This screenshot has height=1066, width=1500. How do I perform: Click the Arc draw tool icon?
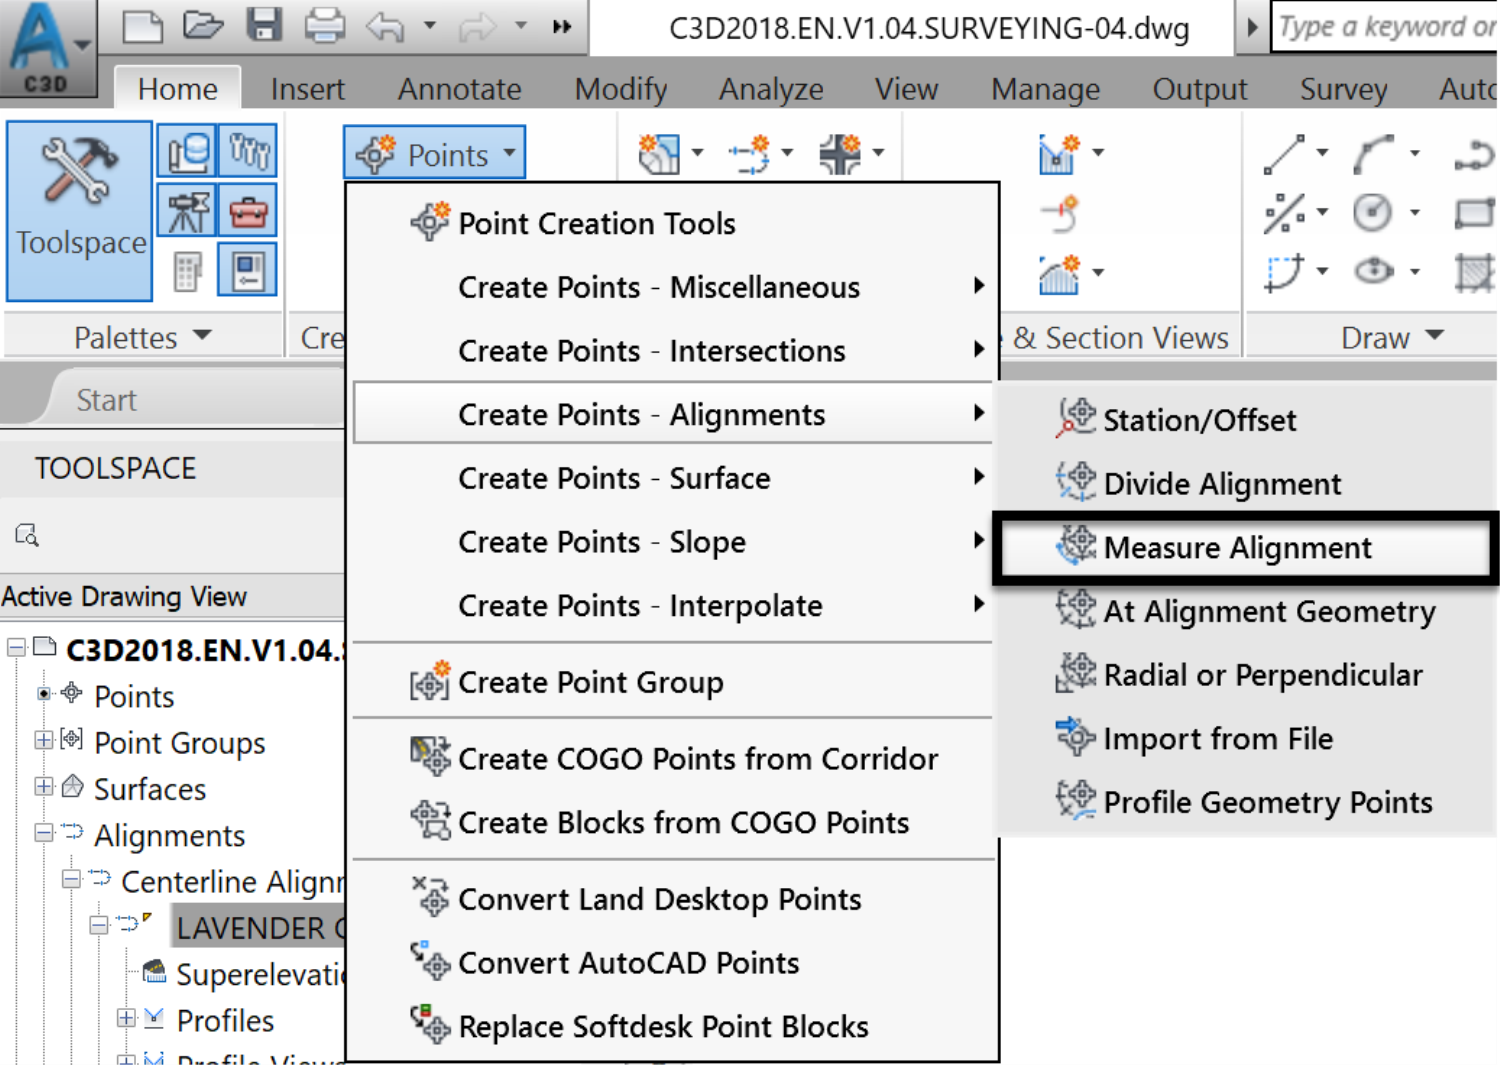pos(1374,153)
